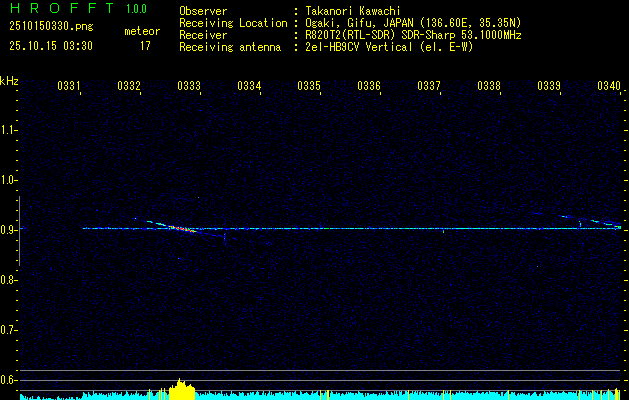The image size is (629, 400).
Task: Click the 0338 time marker
Action: point(489,86)
